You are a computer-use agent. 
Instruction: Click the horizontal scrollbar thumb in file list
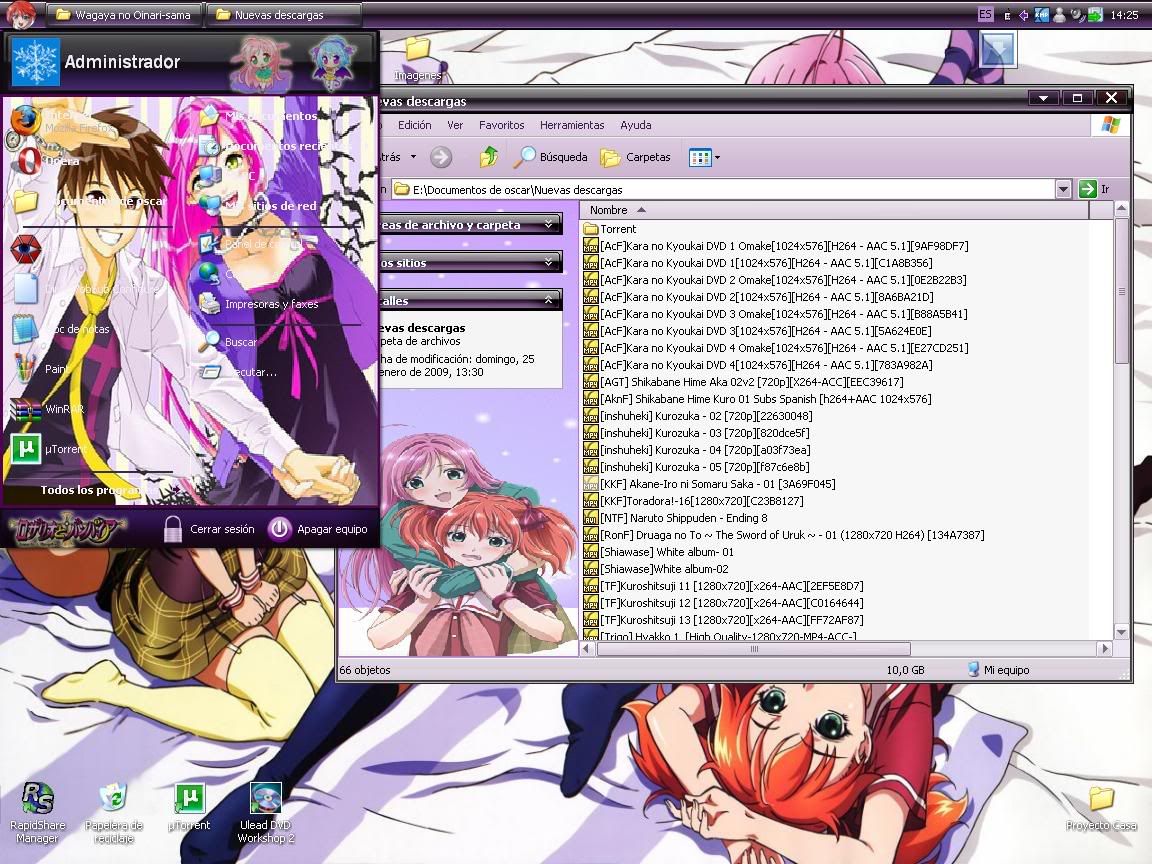754,649
